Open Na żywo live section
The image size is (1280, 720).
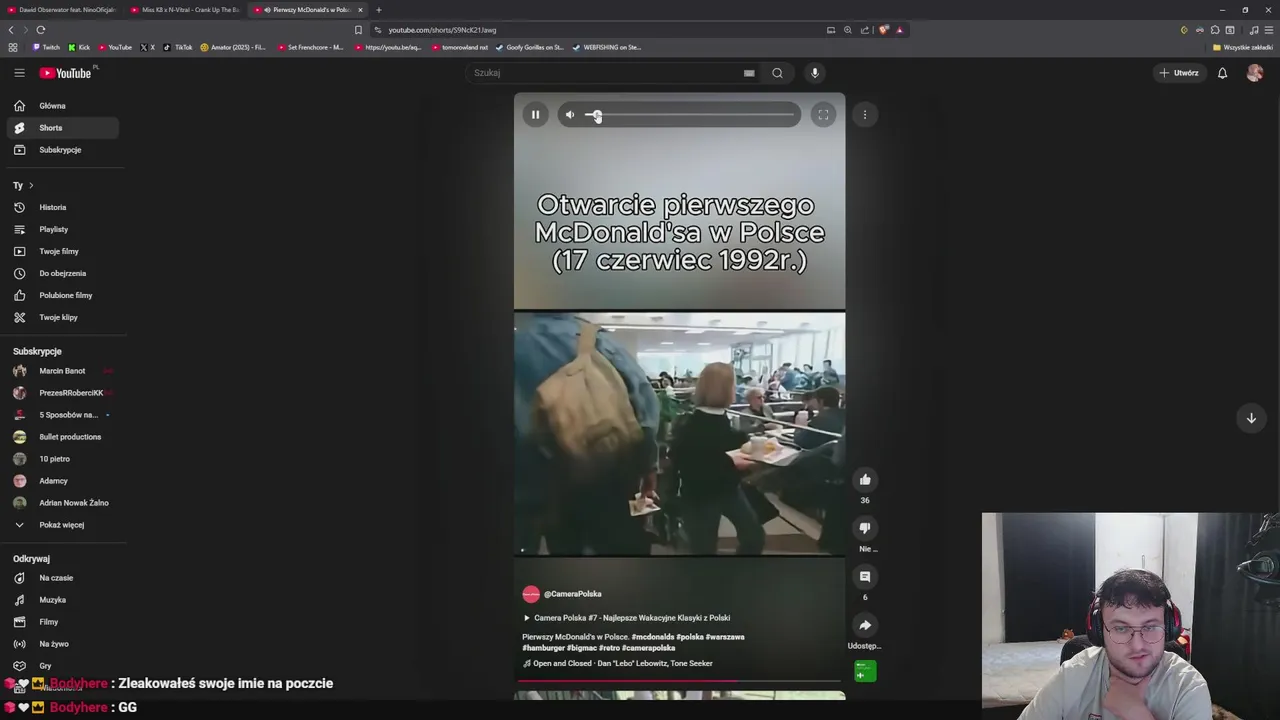coord(62,644)
